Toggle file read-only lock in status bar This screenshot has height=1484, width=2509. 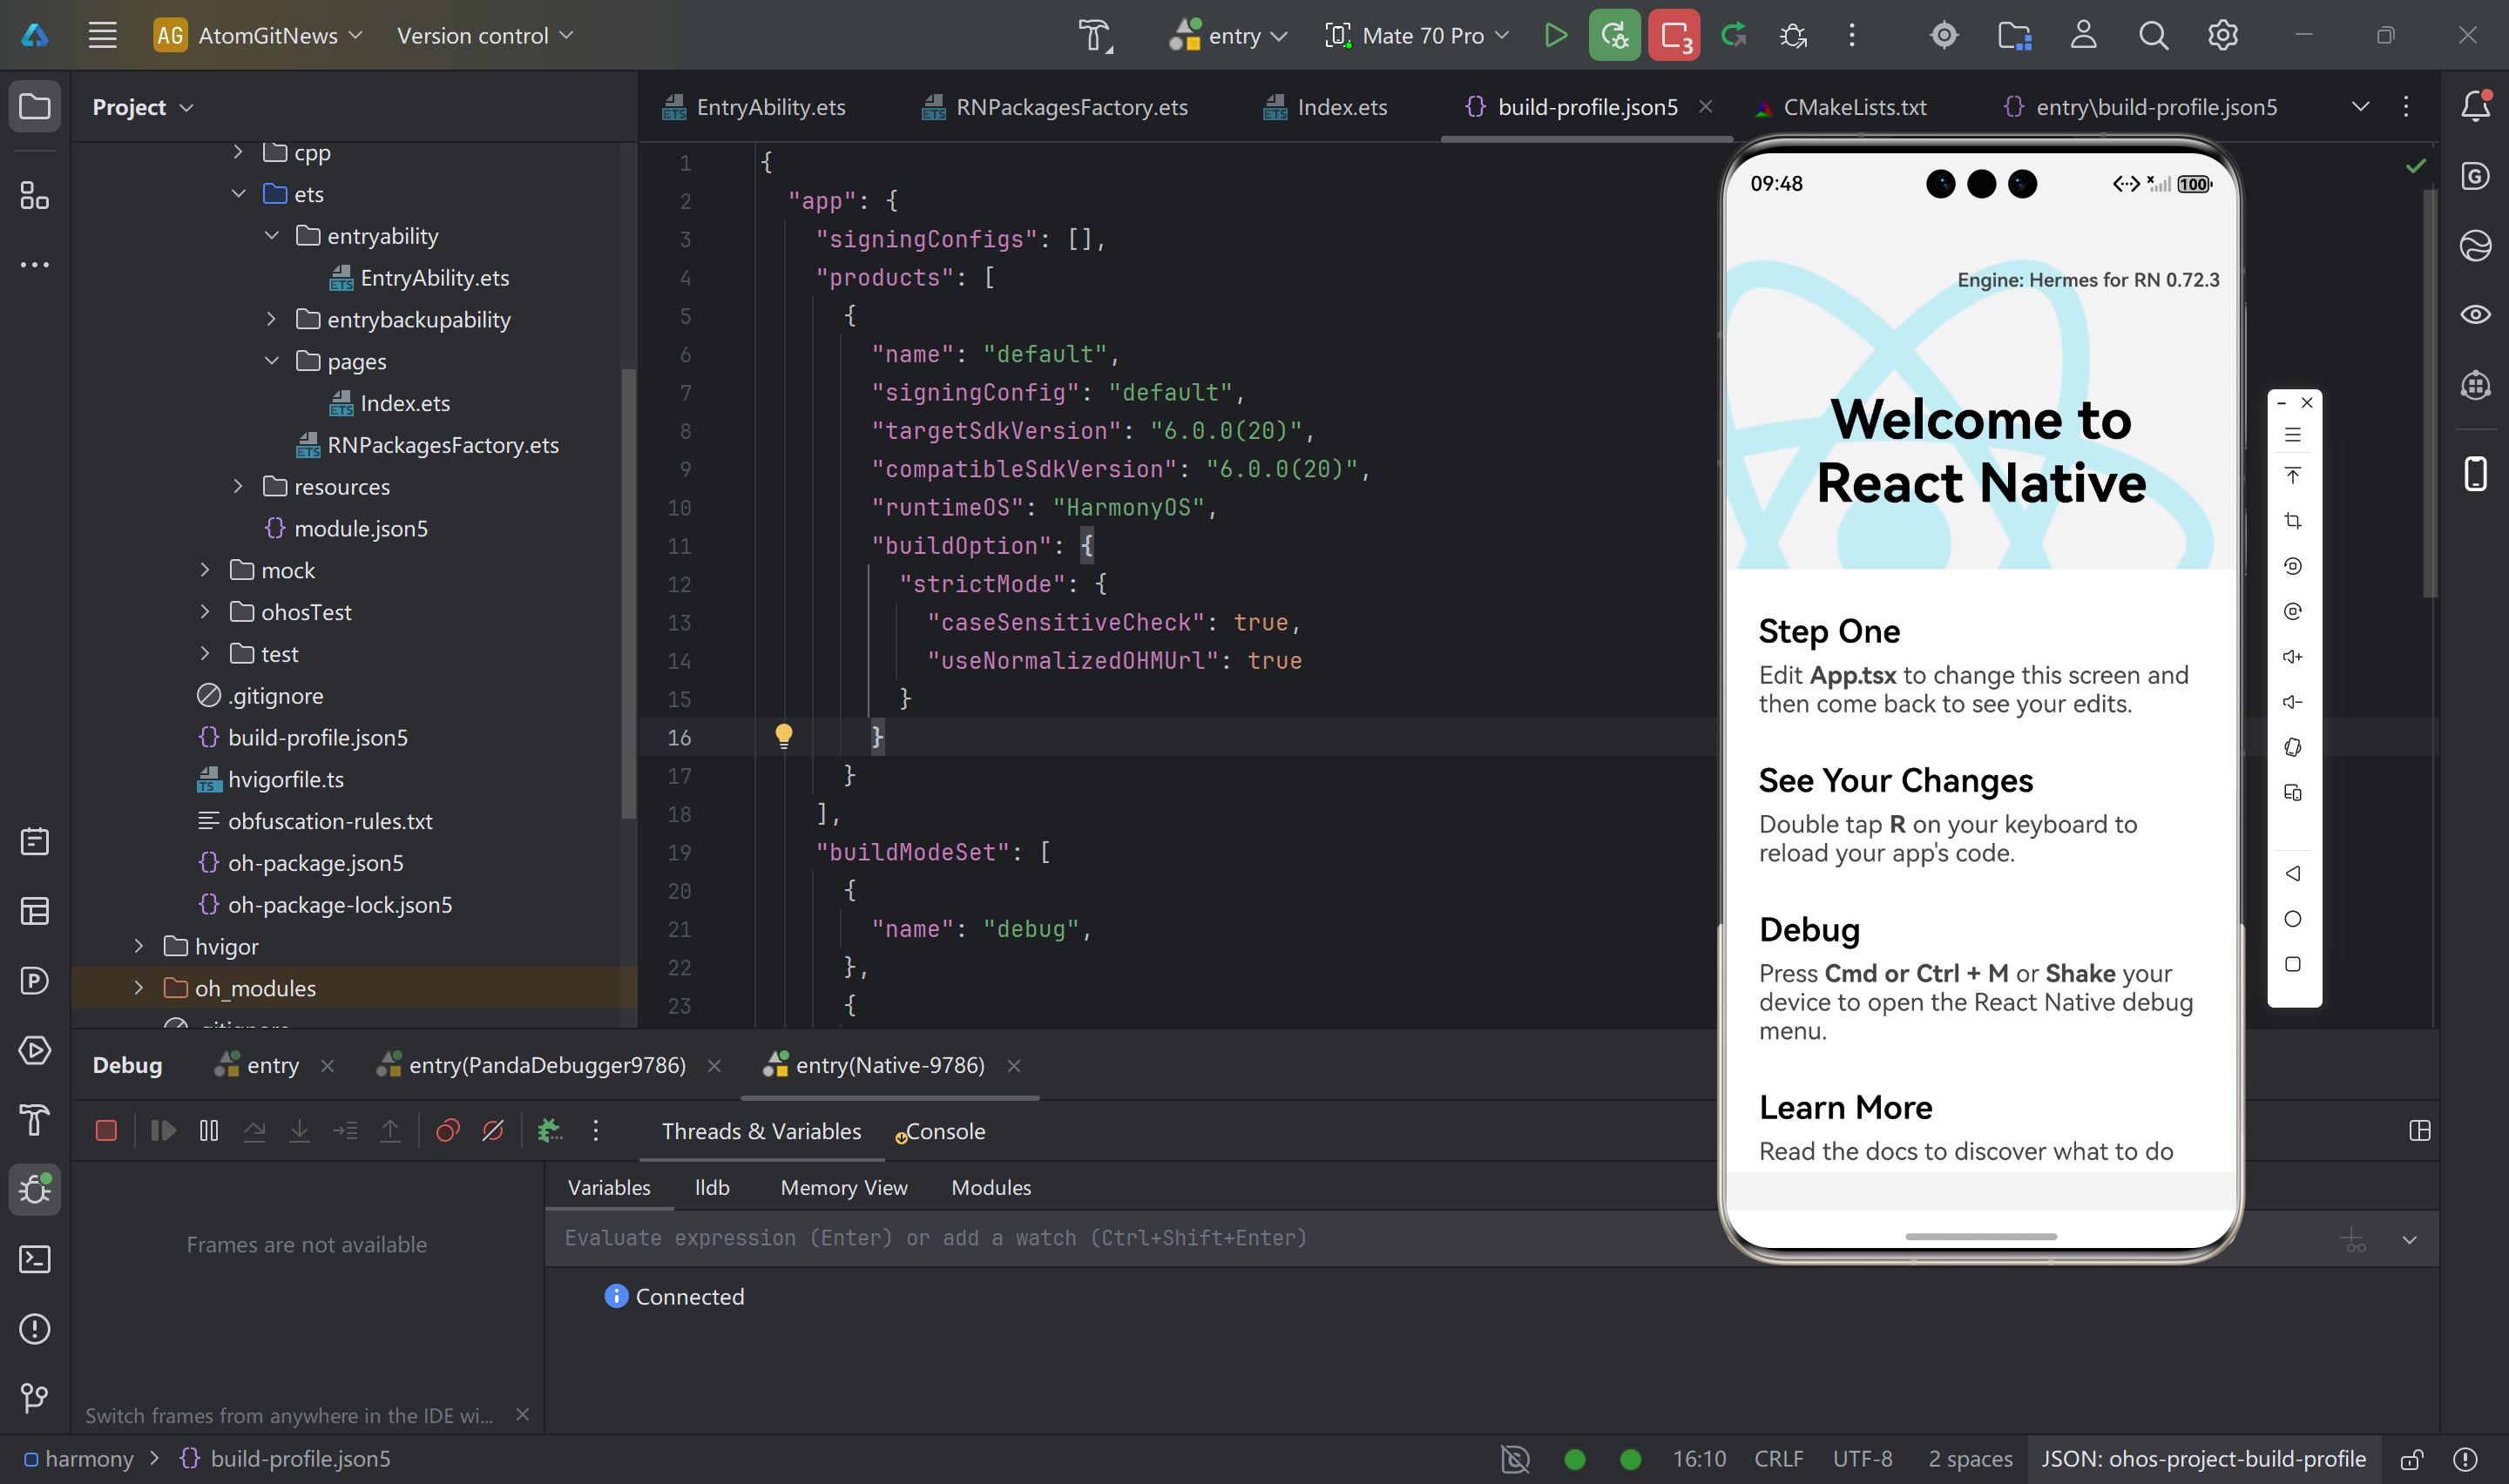point(2411,1459)
